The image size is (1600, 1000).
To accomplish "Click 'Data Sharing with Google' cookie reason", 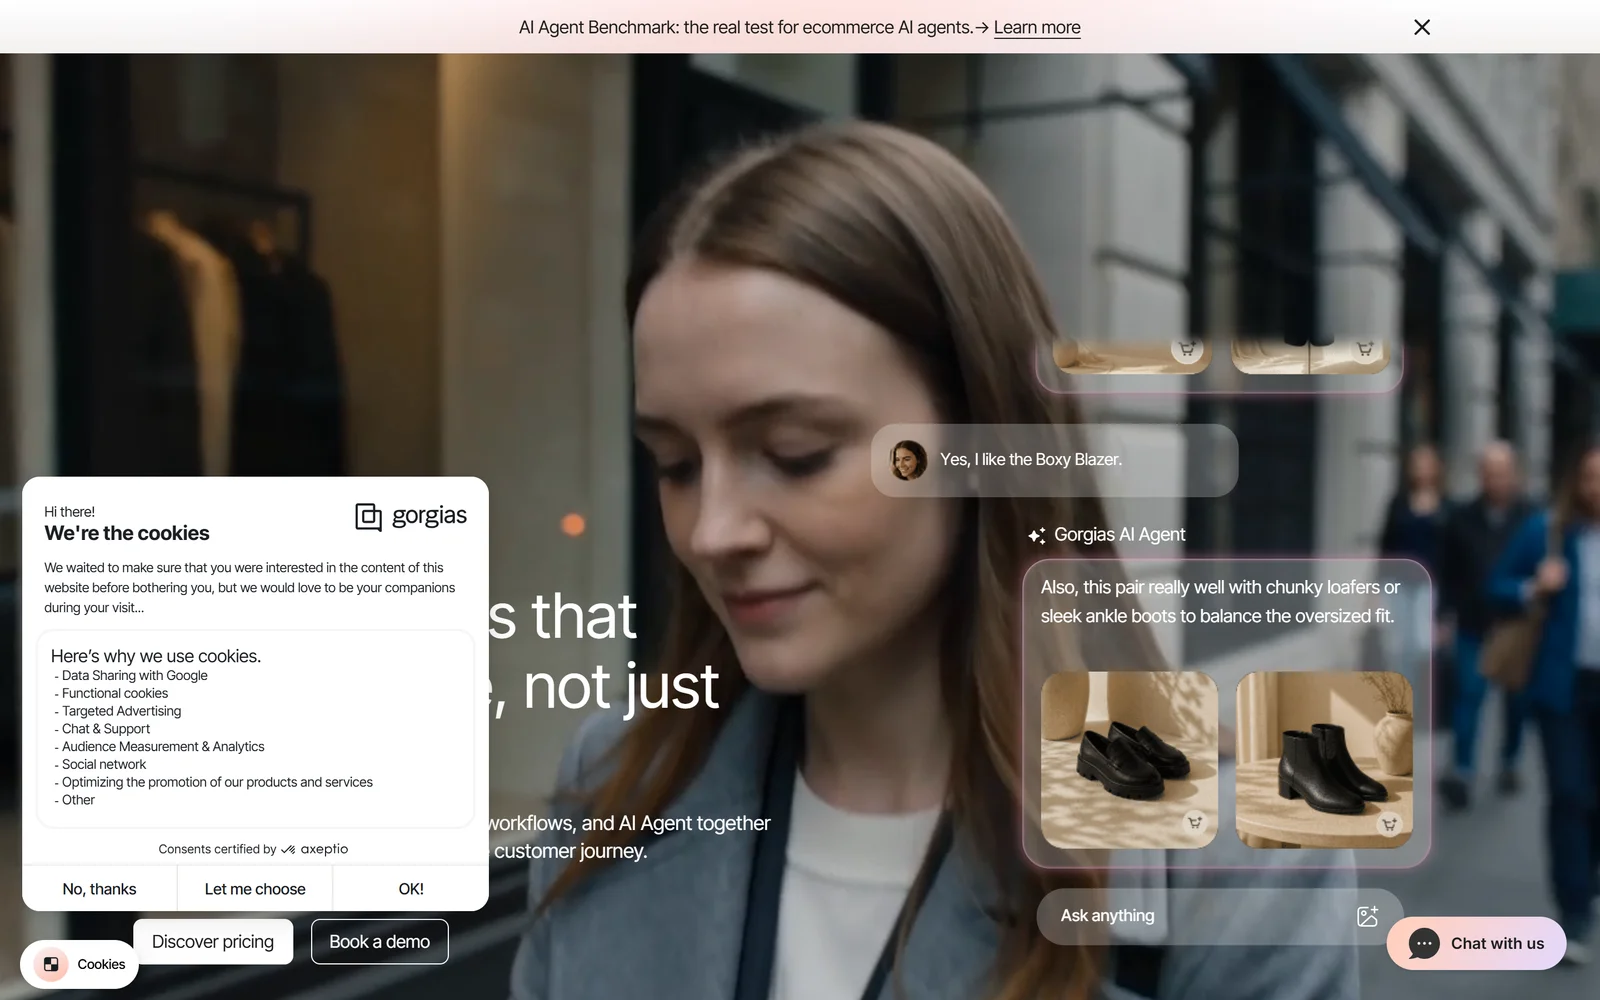I will pos(134,676).
